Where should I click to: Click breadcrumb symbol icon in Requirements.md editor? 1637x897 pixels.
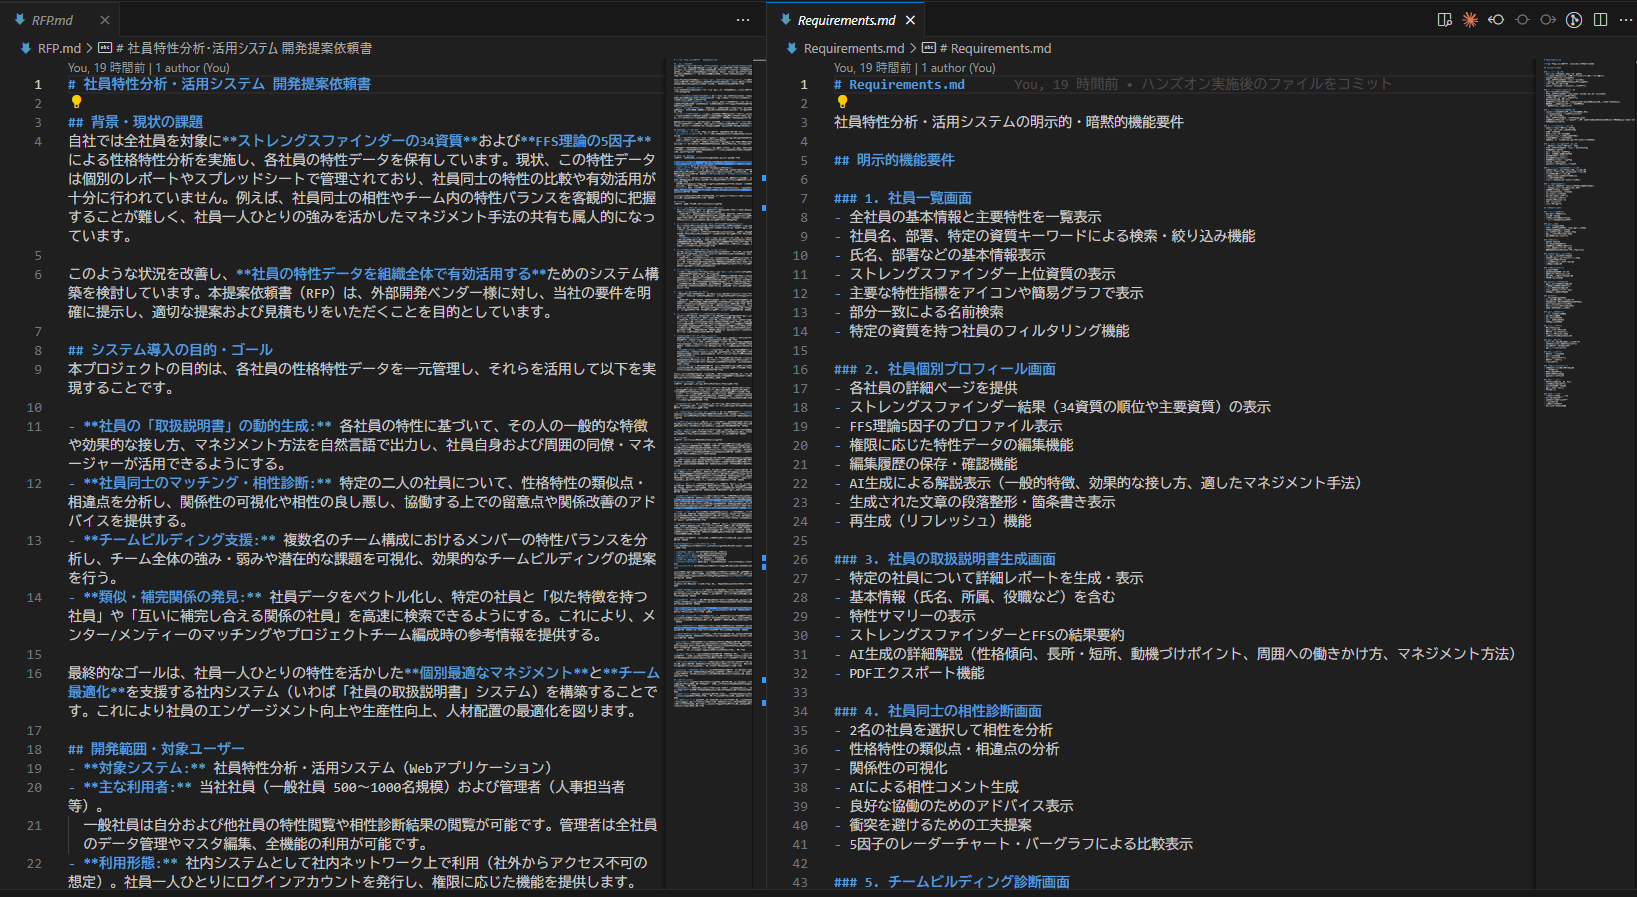click(x=929, y=48)
